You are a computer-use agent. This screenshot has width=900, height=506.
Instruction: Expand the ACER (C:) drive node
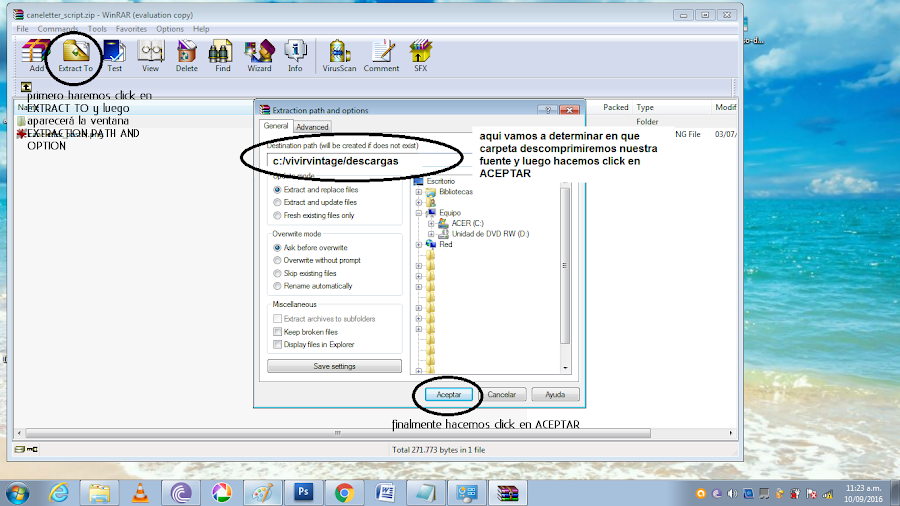(431, 224)
